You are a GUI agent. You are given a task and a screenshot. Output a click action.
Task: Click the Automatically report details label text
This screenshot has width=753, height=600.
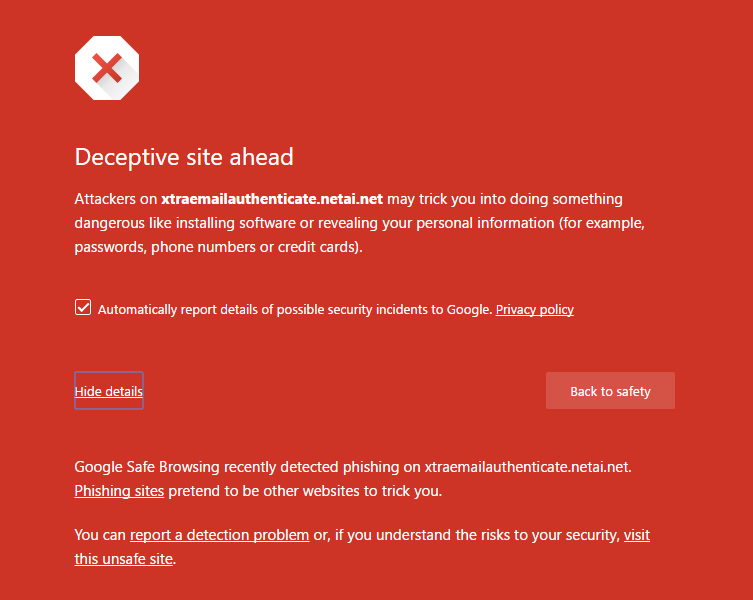pos(295,309)
